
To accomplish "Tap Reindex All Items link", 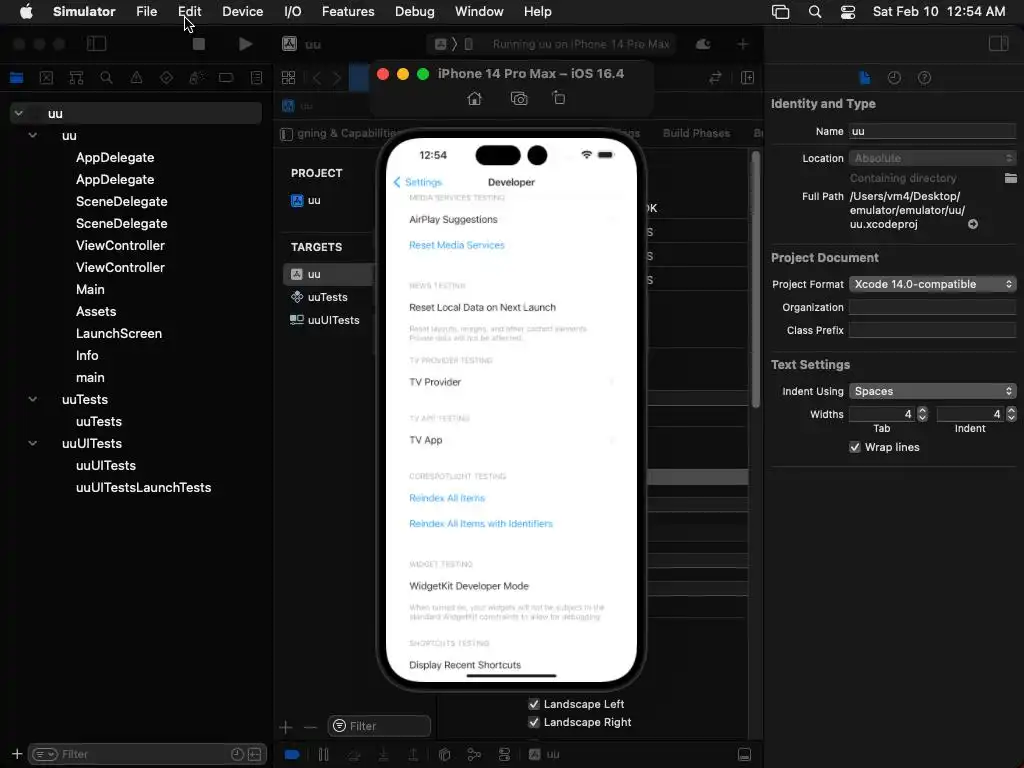I will (447, 498).
